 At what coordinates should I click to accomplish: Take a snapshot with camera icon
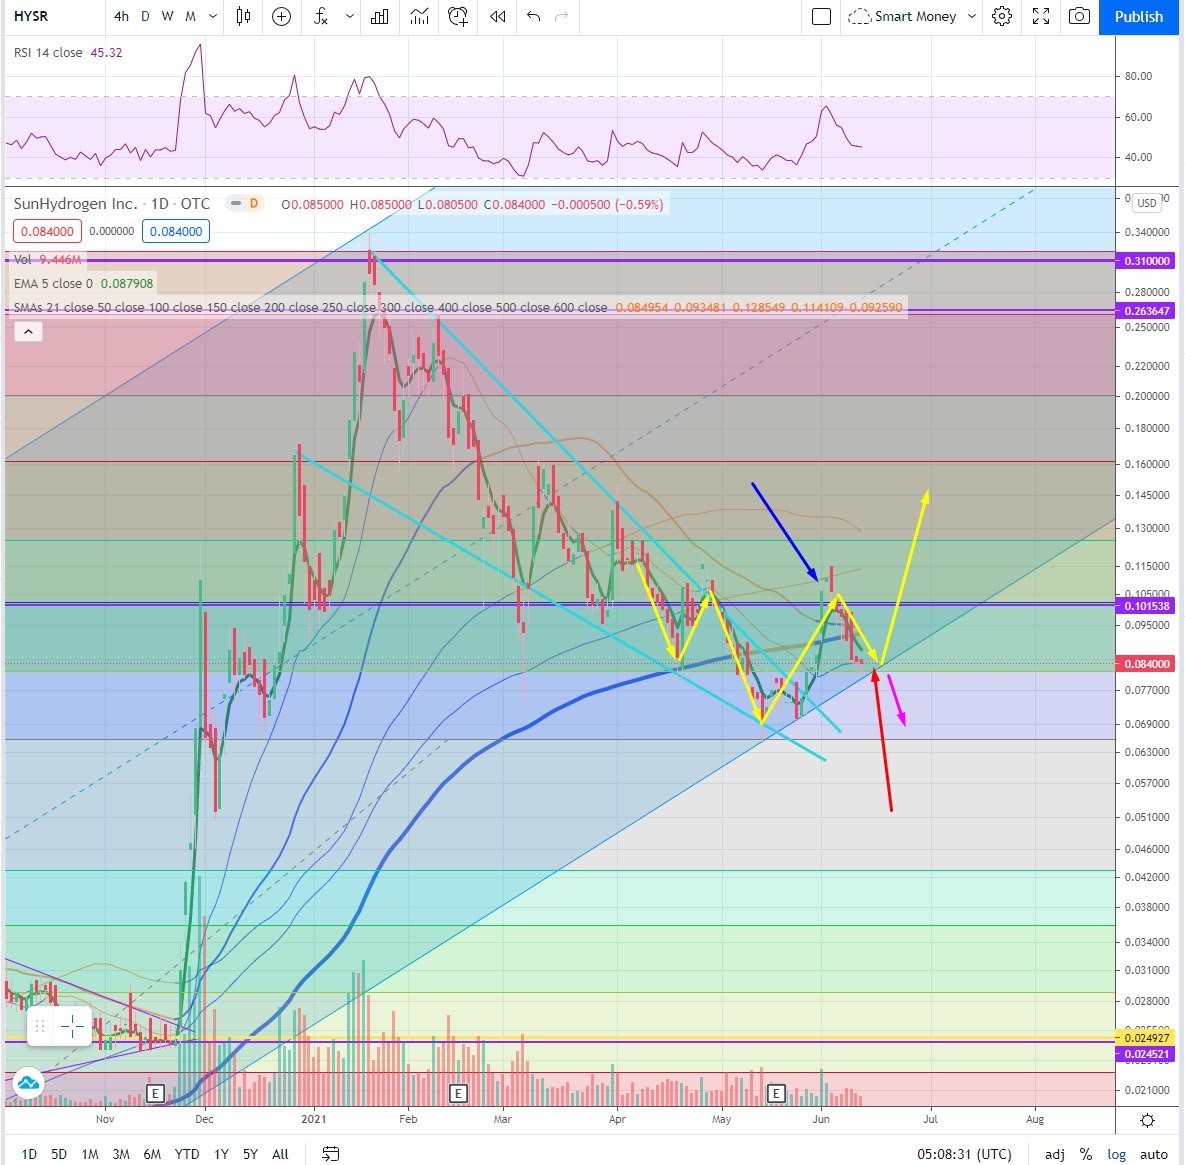pyautogui.click(x=1079, y=16)
